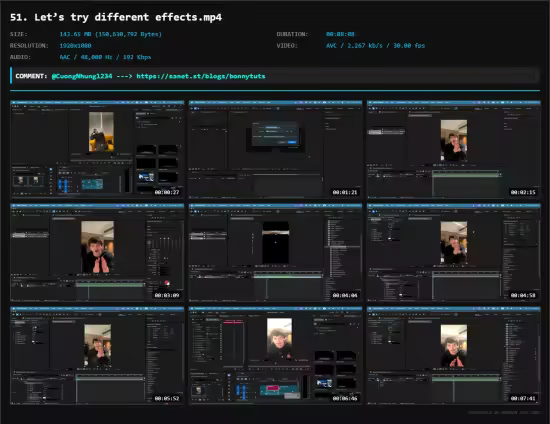Select the frame thumbnail stamped 00:03:09
Image resolution: width=550 pixels, height=424 pixels.
(x=97, y=253)
